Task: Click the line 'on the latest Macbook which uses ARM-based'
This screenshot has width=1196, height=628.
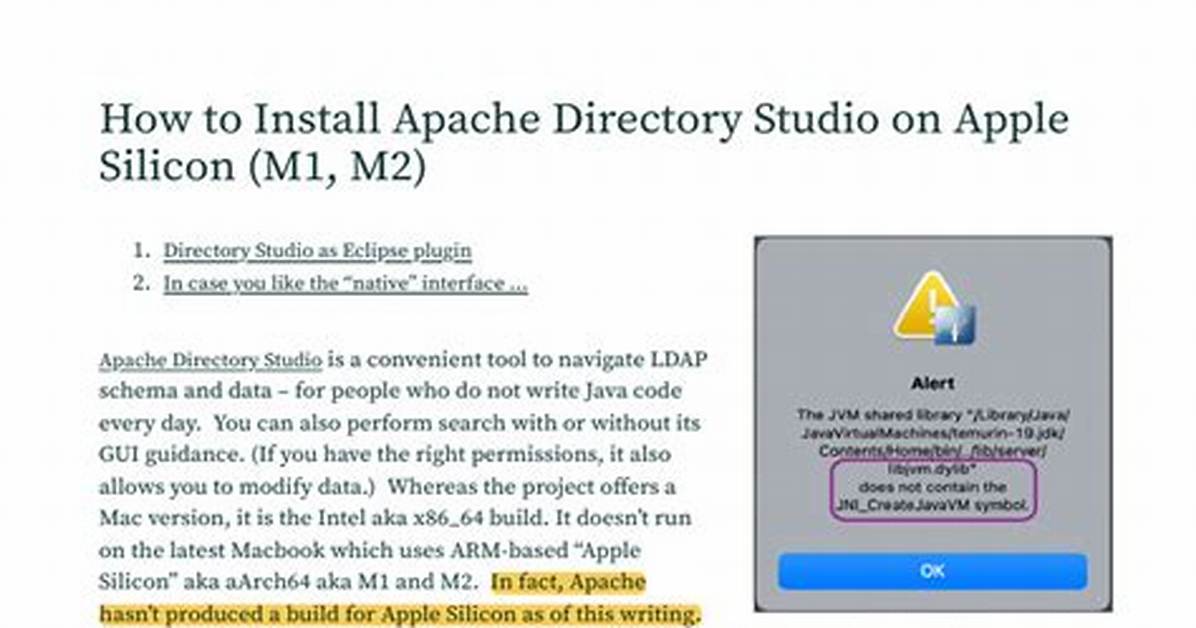Action: (x=370, y=550)
